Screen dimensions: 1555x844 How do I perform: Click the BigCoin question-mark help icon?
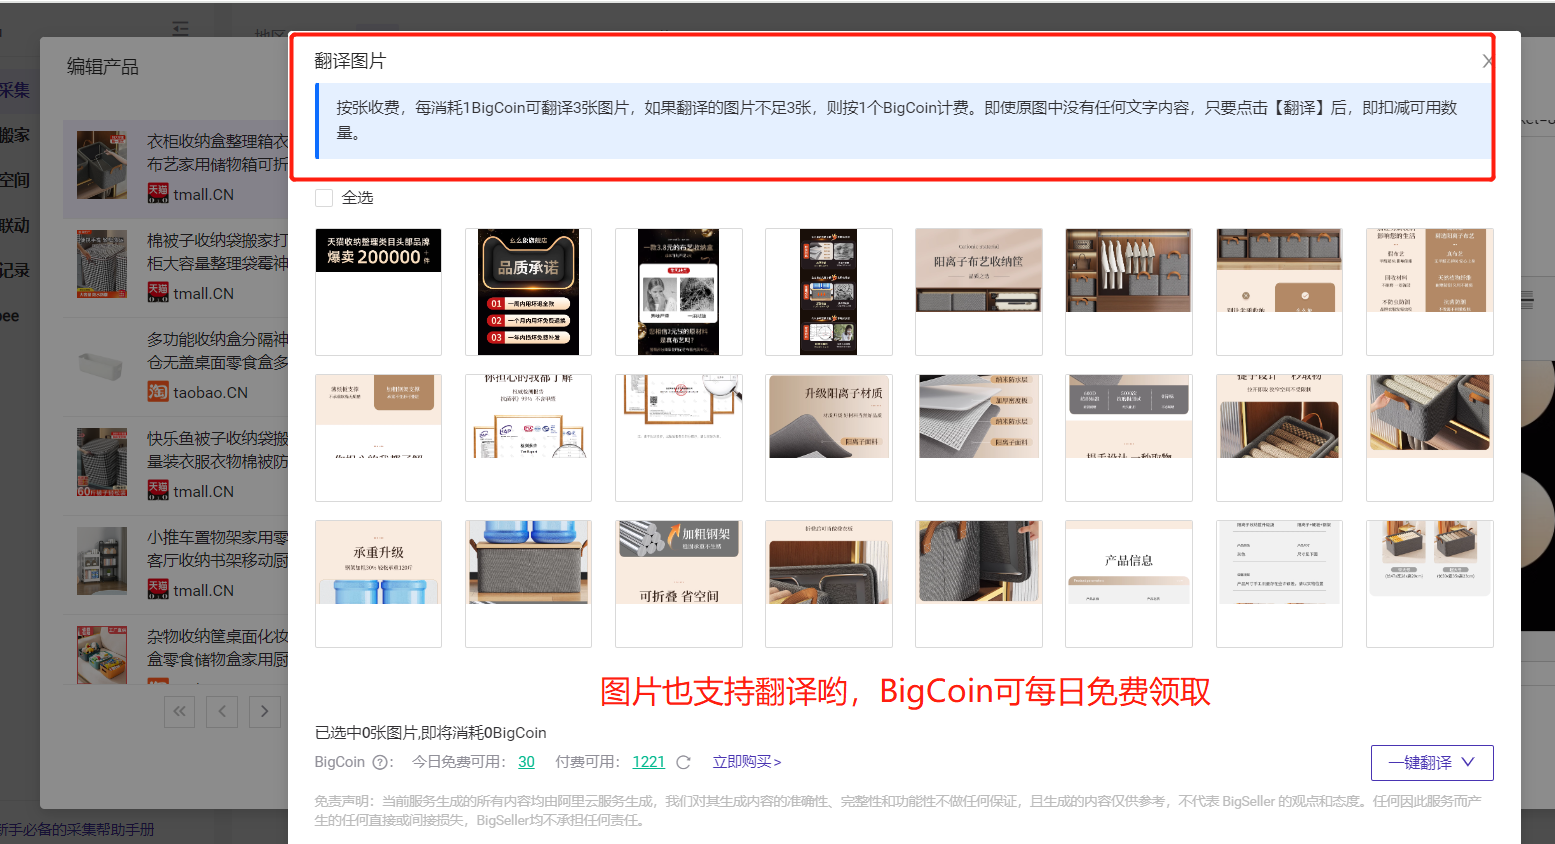pos(376,762)
